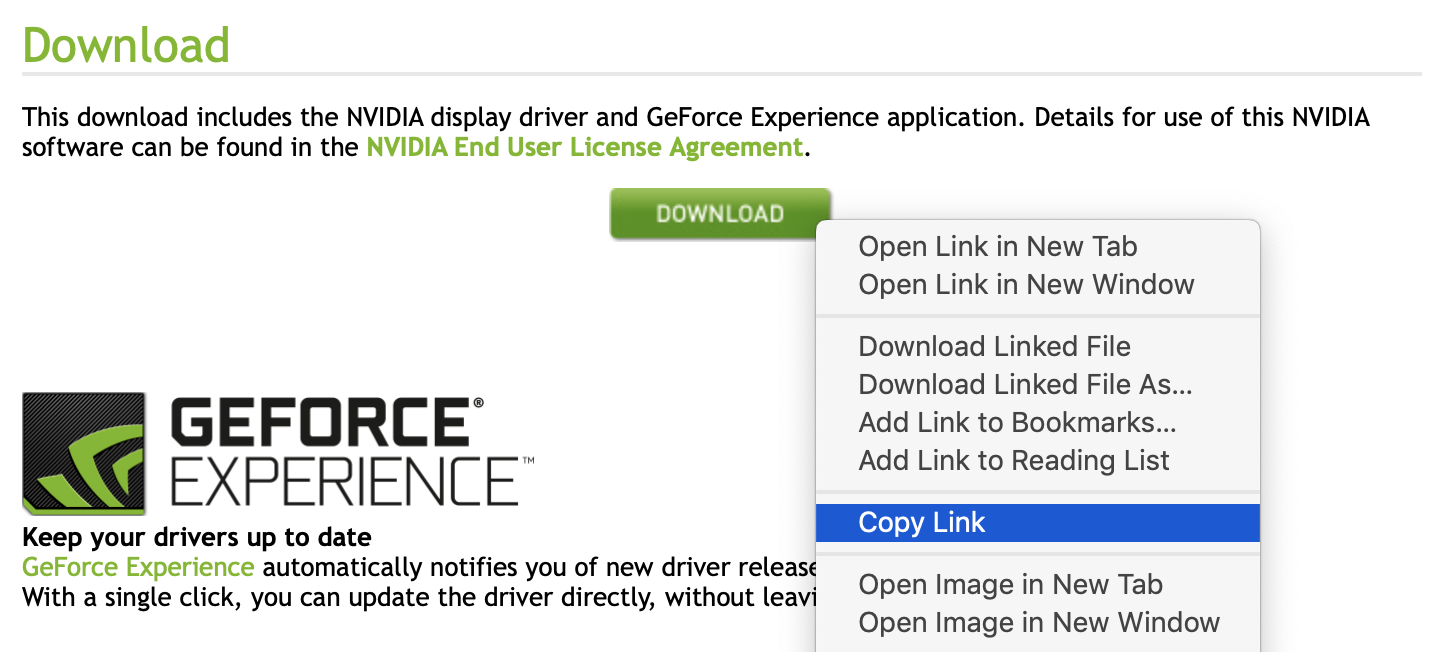
Task: Click the 'automatically notifies you' sentence
Action: click(x=540, y=568)
